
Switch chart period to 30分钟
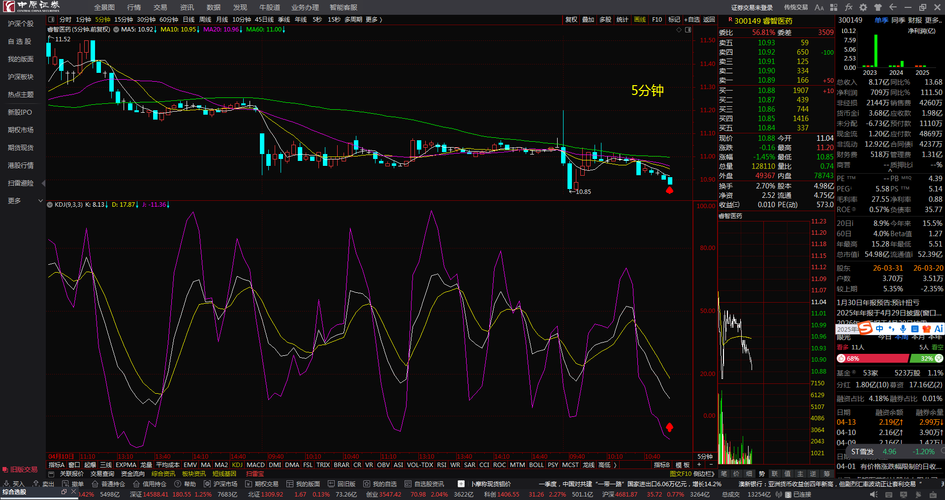(145, 19)
